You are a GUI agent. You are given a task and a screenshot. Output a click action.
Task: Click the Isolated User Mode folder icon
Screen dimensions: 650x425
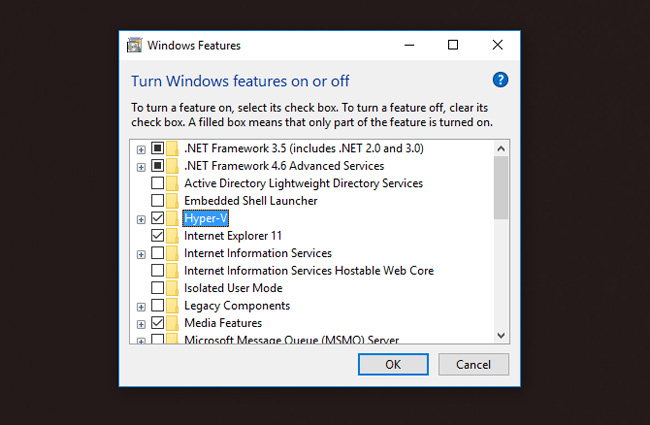[x=173, y=288]
